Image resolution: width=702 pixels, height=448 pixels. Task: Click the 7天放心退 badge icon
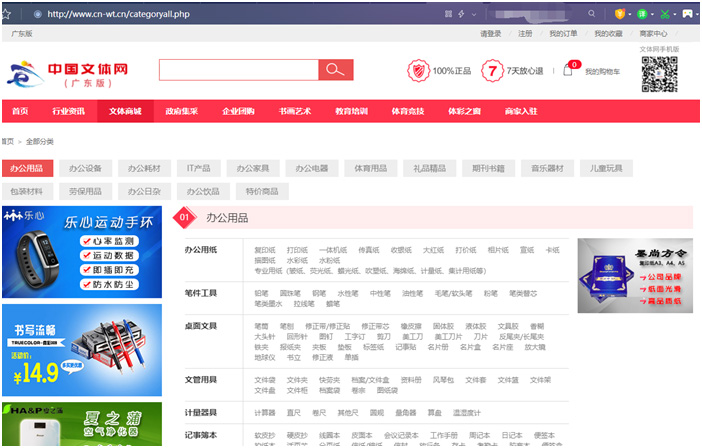point(491,71)
